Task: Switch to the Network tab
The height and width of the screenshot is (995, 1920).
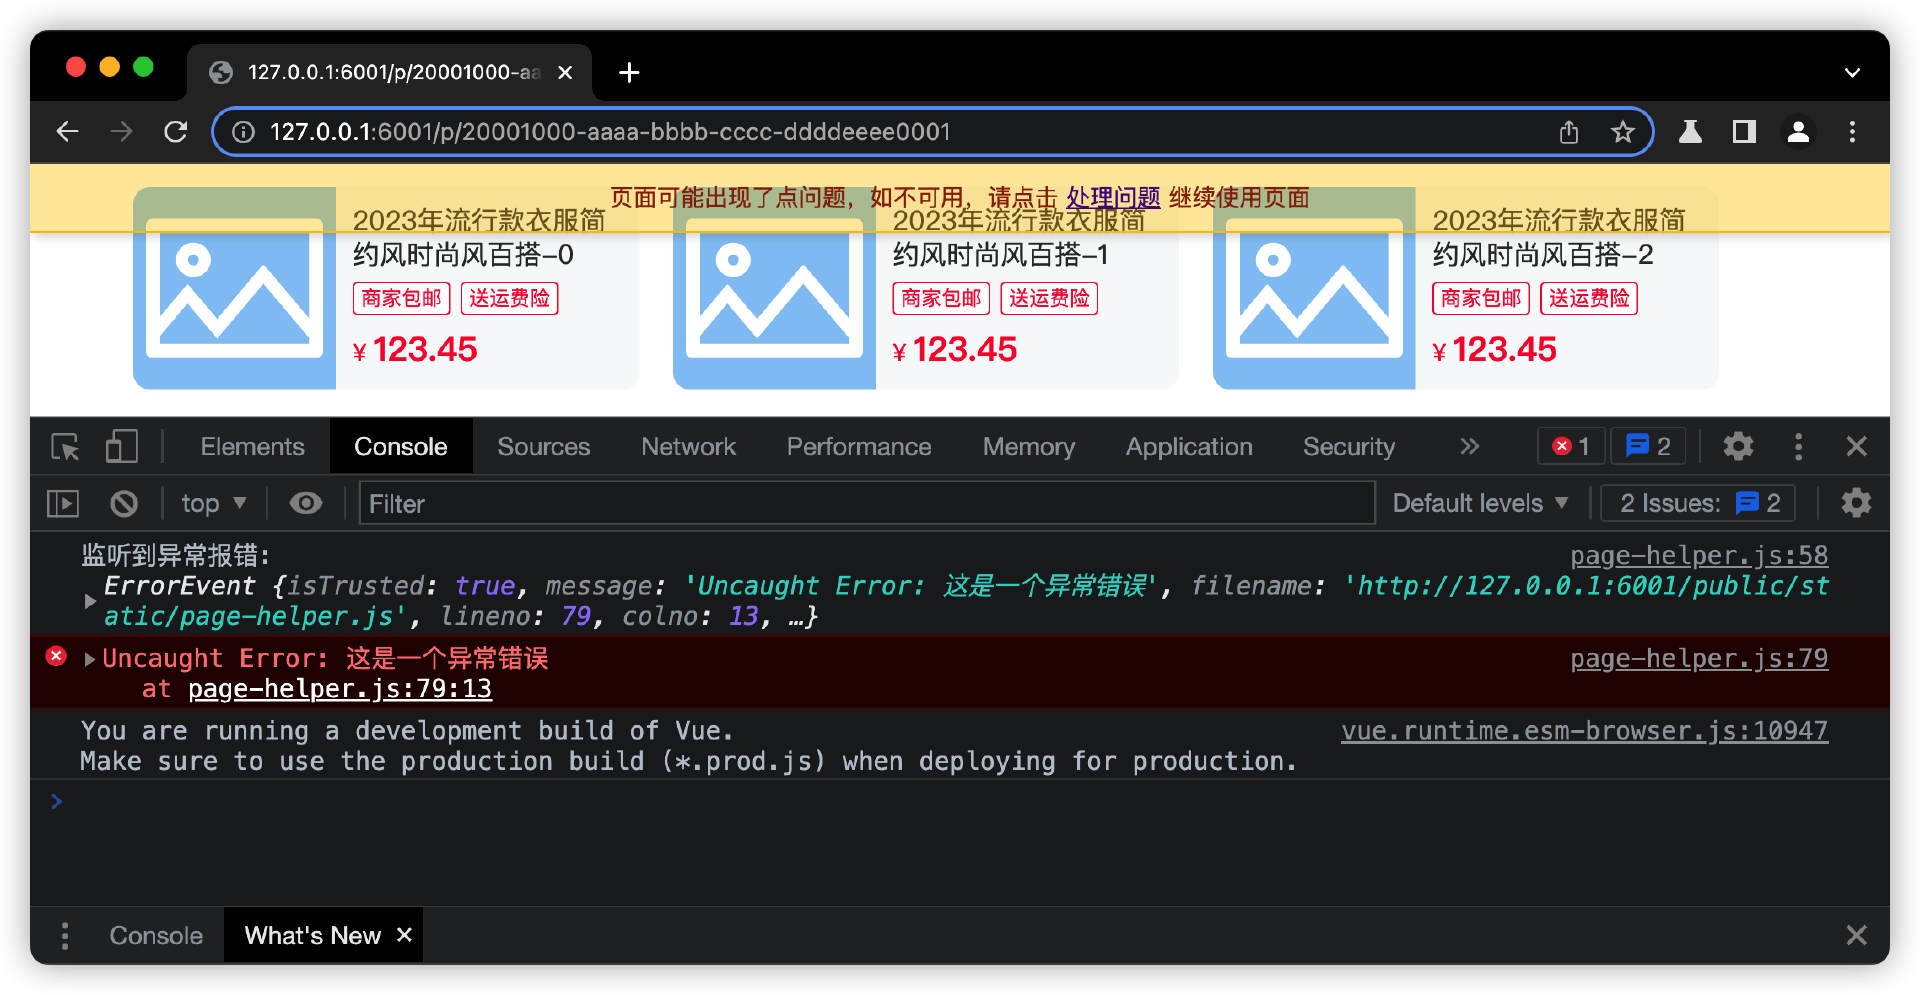Action: point(688,447)
